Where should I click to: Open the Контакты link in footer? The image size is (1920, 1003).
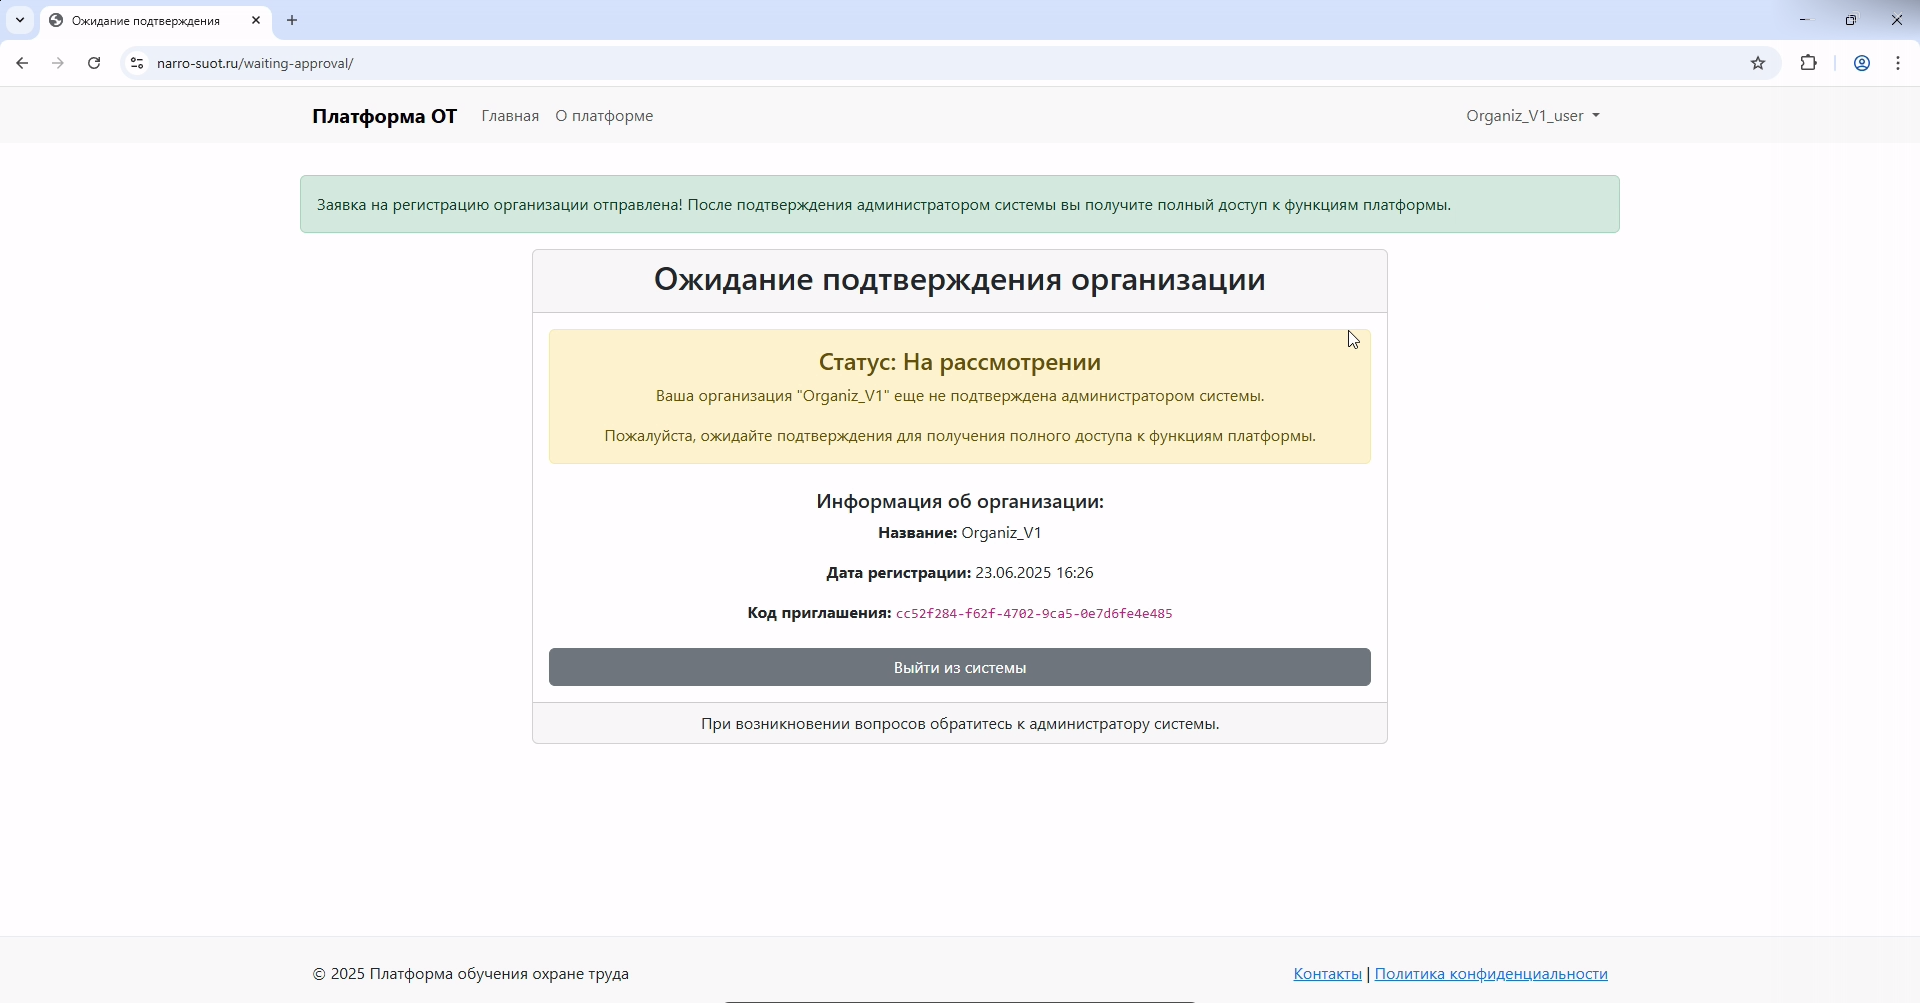[x=1327, y=973]
